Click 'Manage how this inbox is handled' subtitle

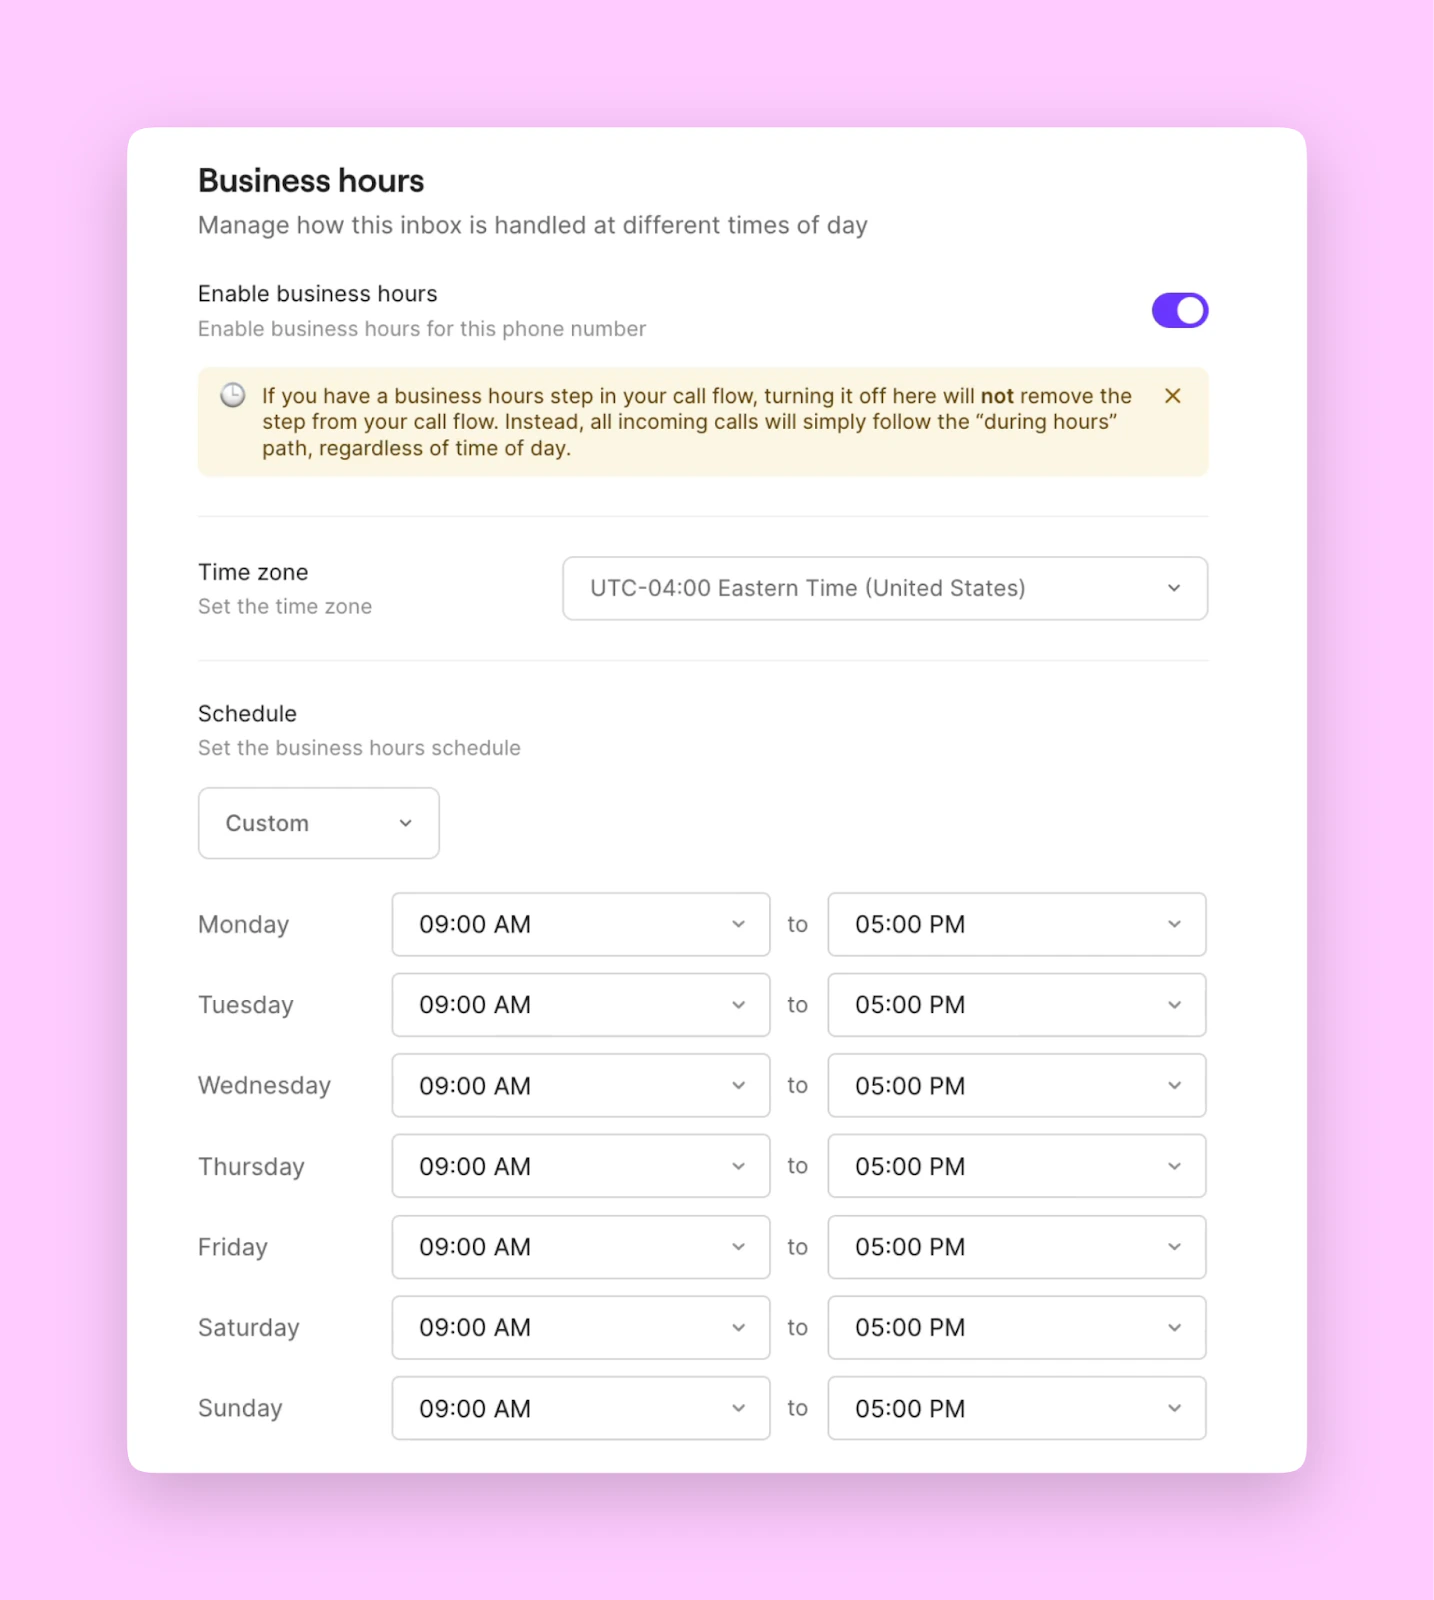[533, 226]
